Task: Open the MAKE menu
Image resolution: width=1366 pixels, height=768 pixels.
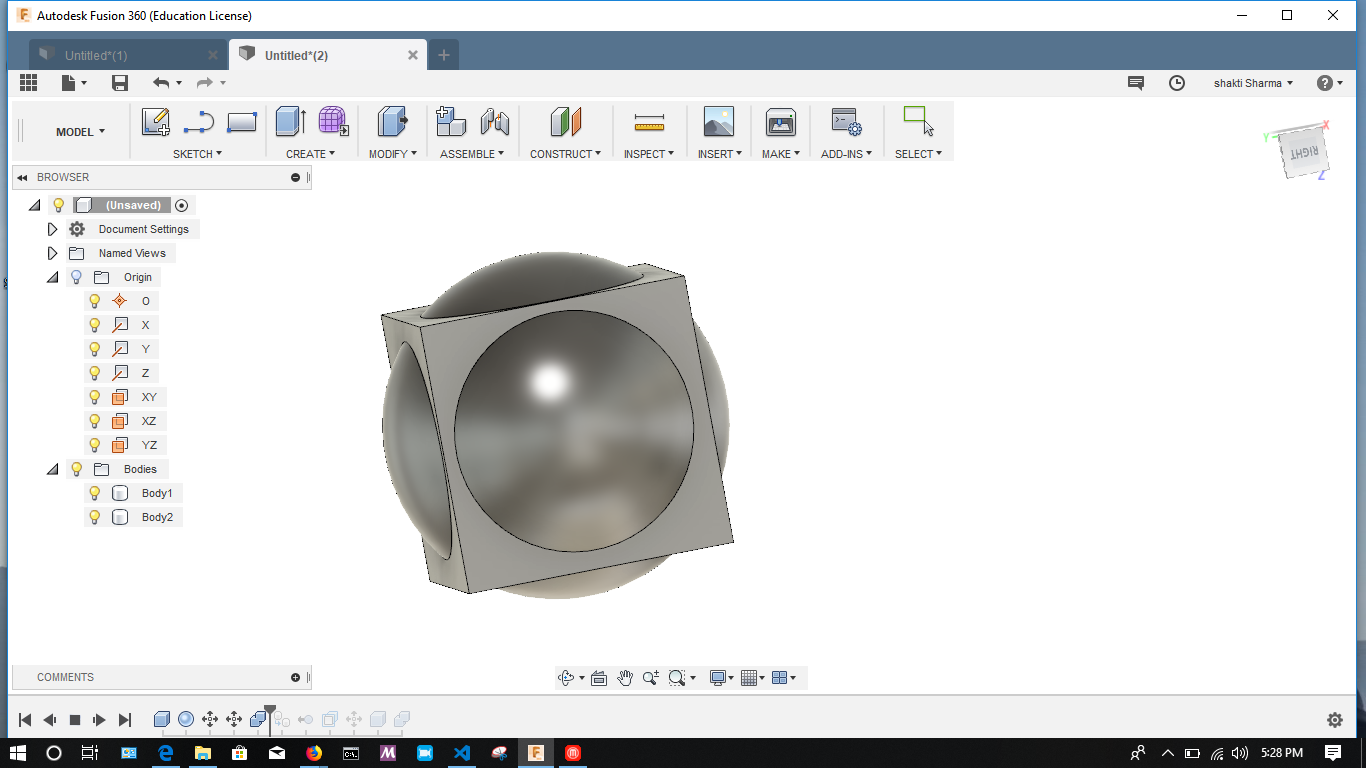Action: 781,154
